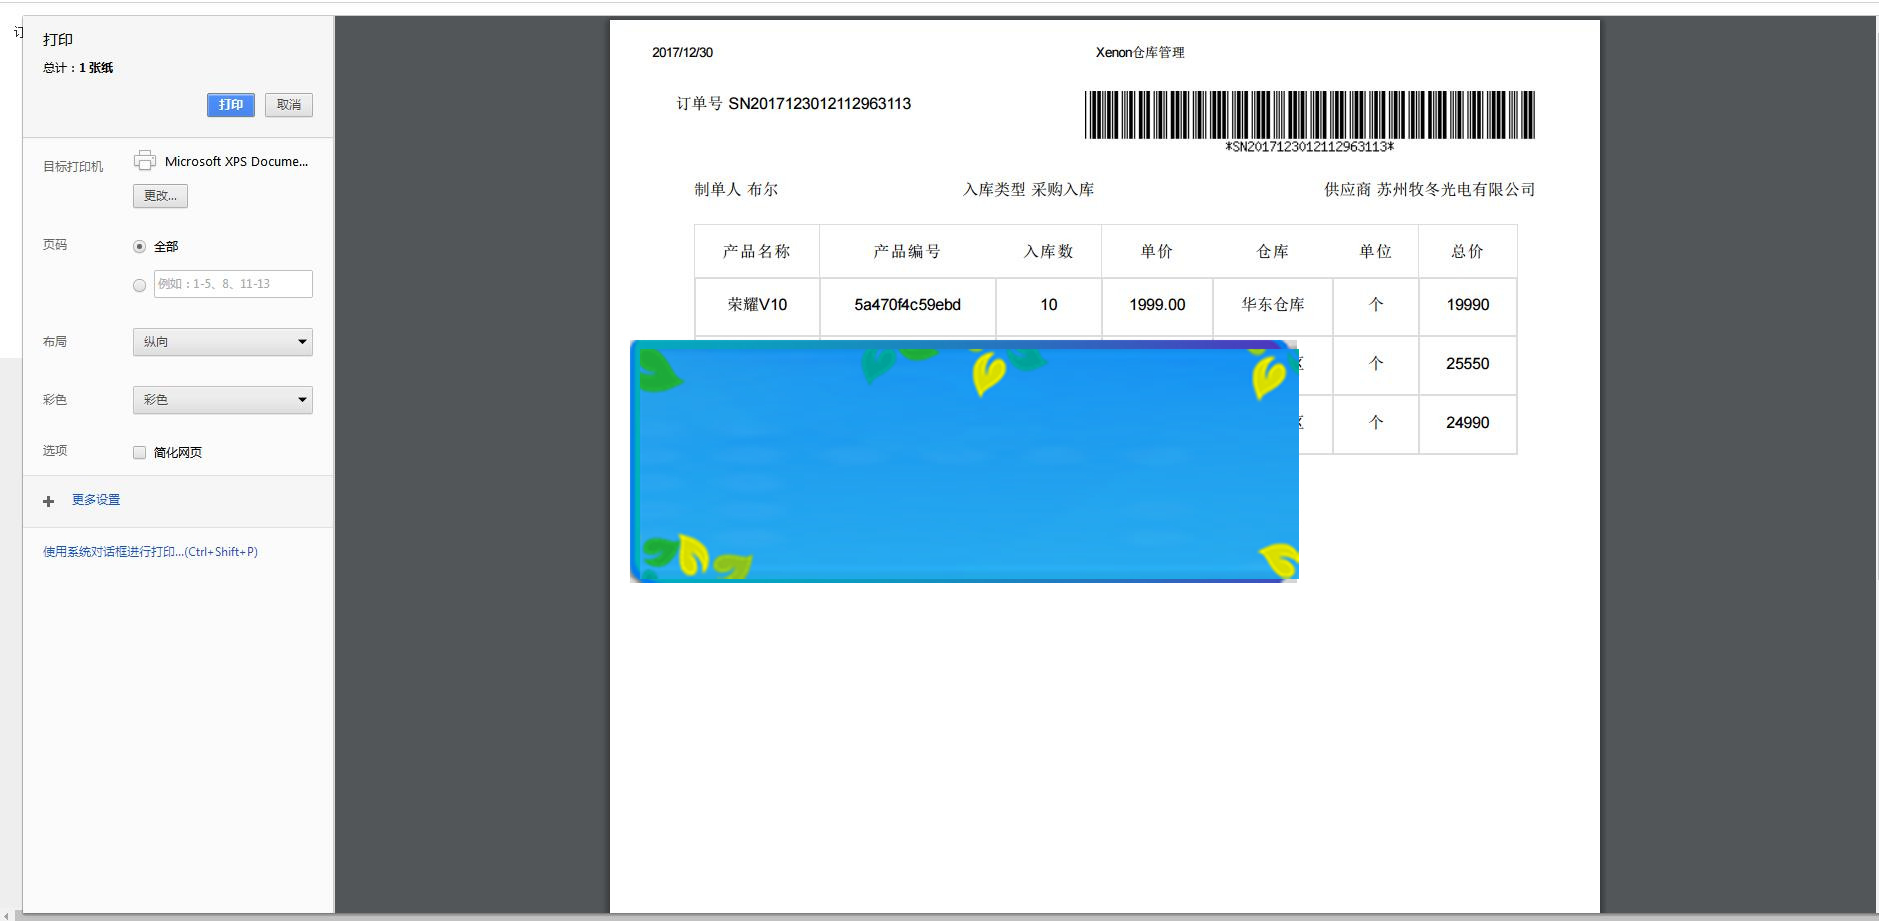Click the blue leaf-patterned banner overlay

[963, 460]
